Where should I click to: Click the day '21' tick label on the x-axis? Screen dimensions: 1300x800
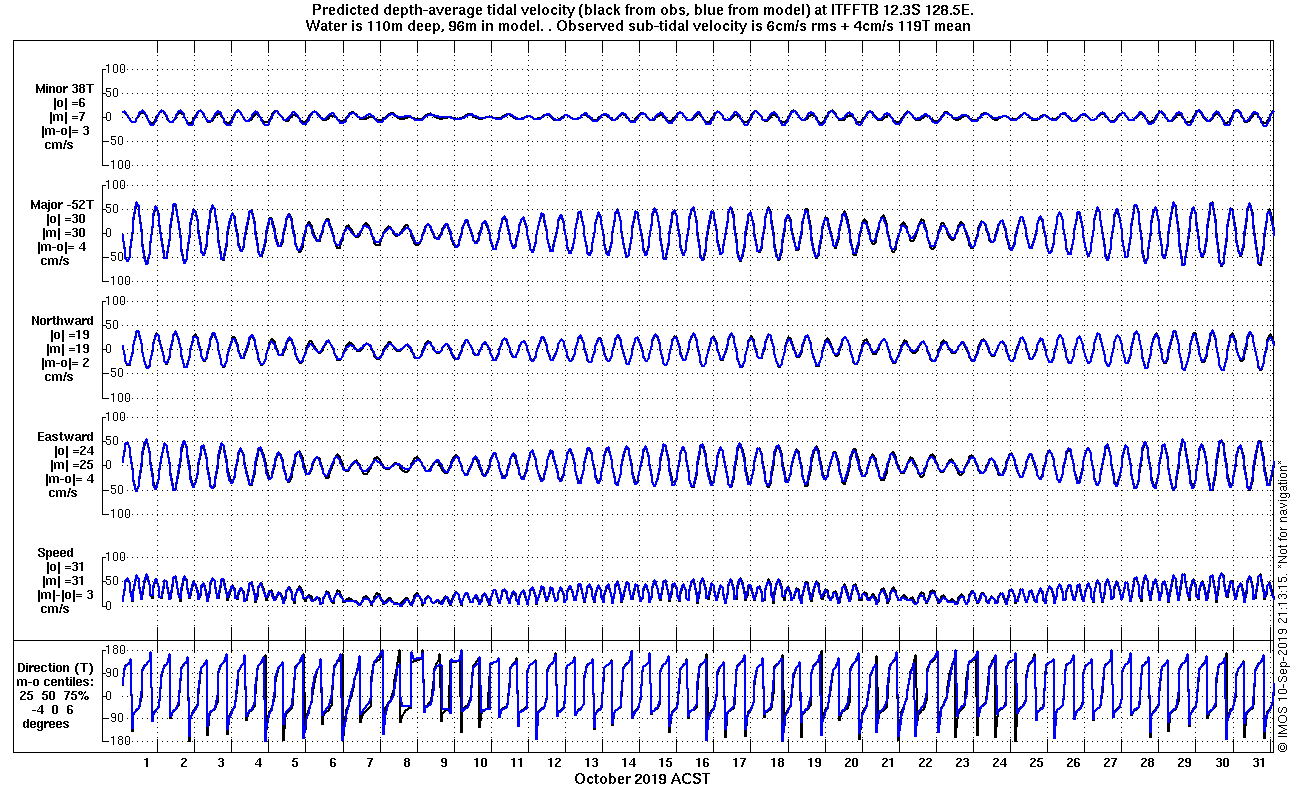[888, 763]
